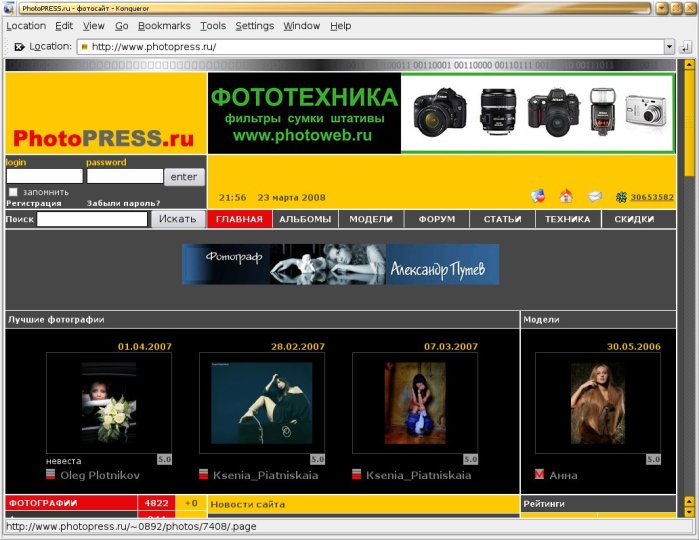The height and width of the screenshot is (540, 699).
Task: Open the Анна model thumbnail from 30.05.2006
Action: point(598,403)
